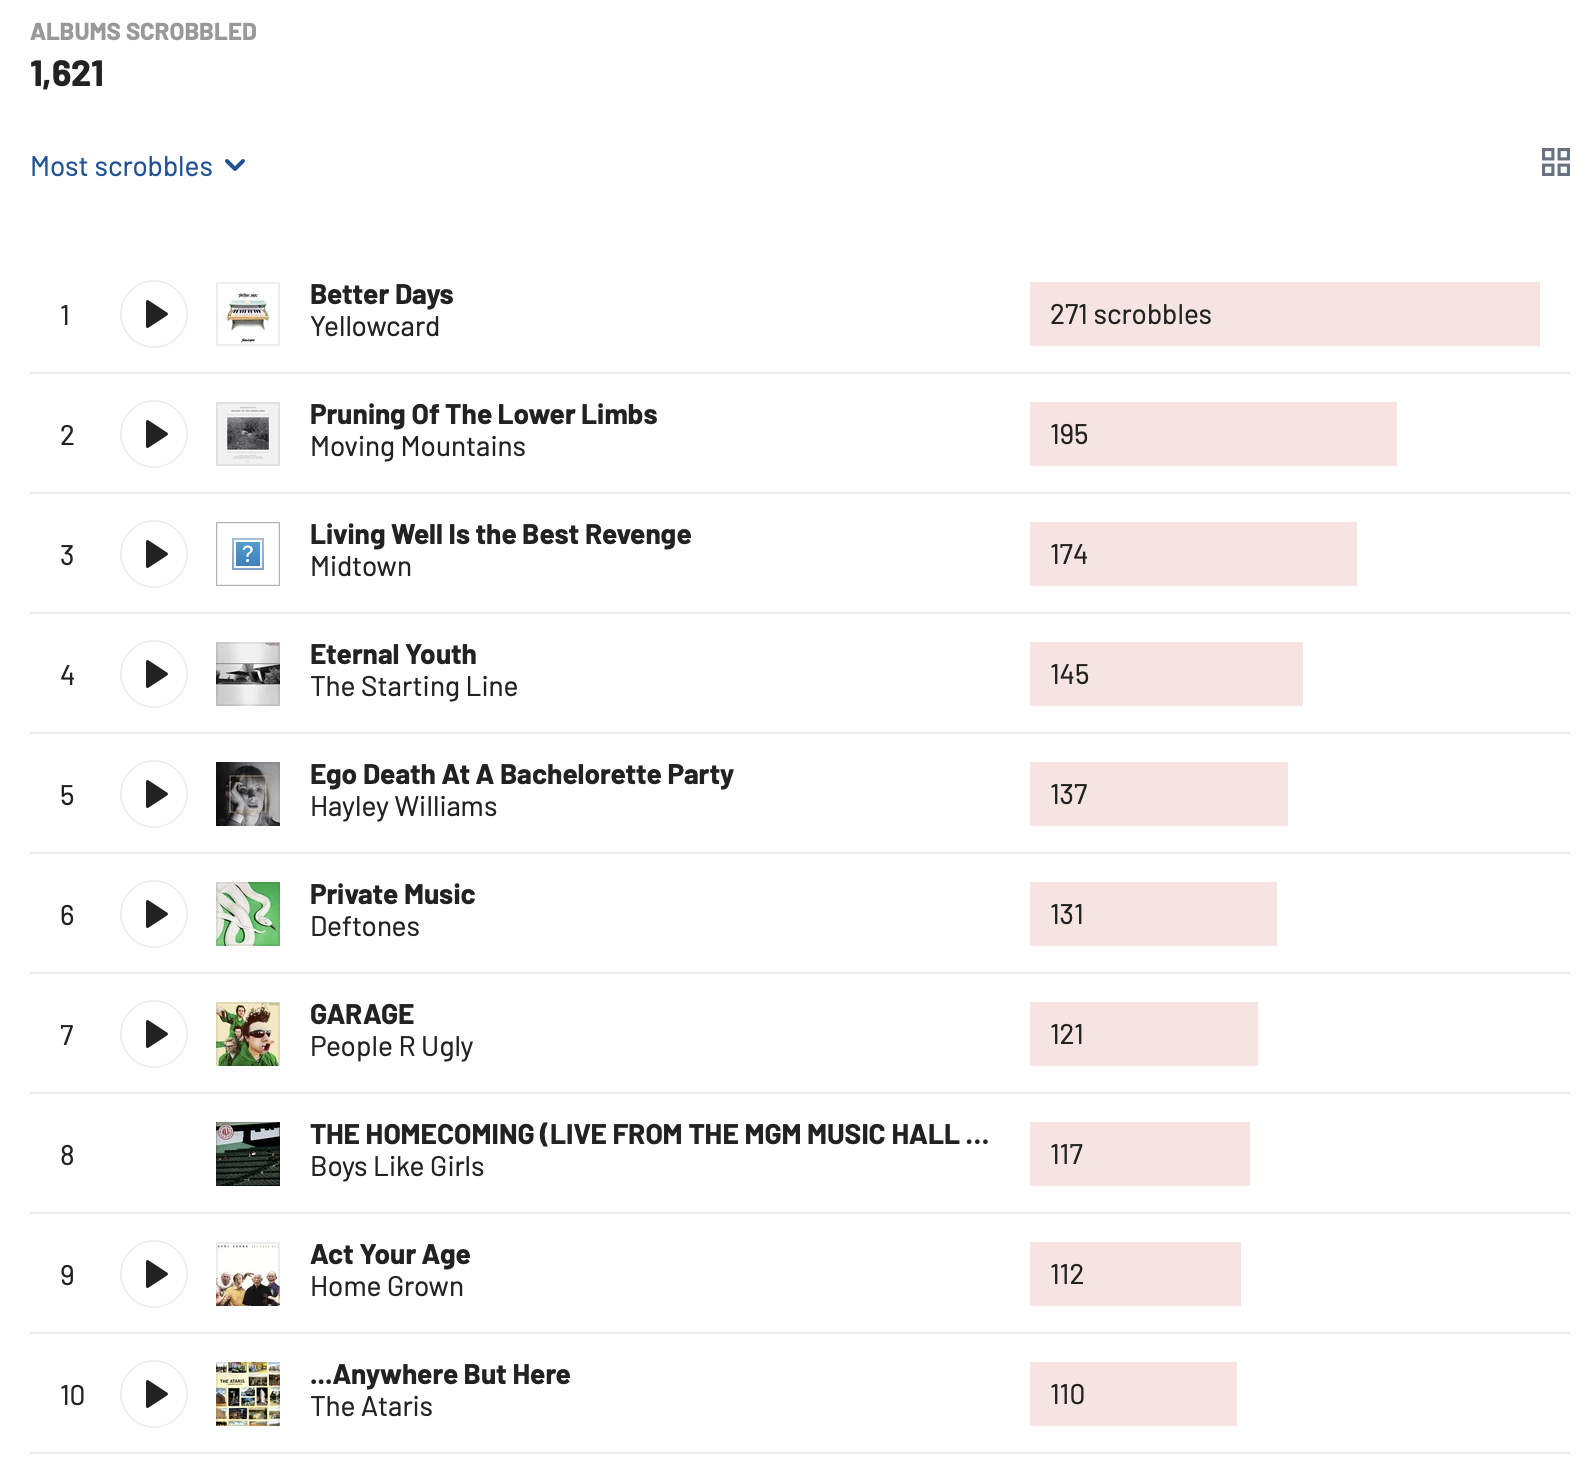Open the GARAGE album cover thumbnail
Image resolution: width=1596 pixels, height=1462 pixels.
pyautogui.click(x=248, y=1034)
